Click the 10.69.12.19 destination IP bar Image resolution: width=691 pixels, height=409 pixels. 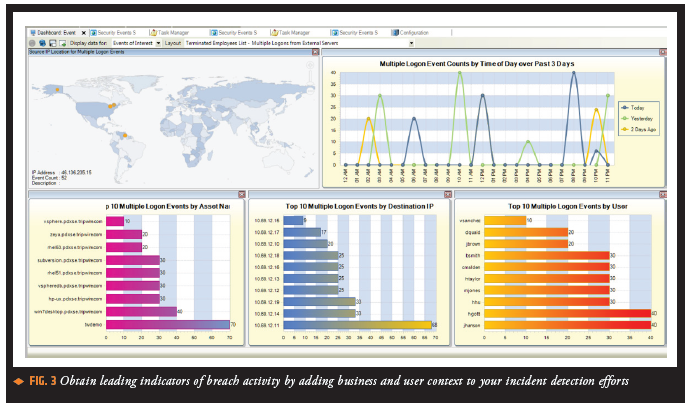click(x=319, y=301)
